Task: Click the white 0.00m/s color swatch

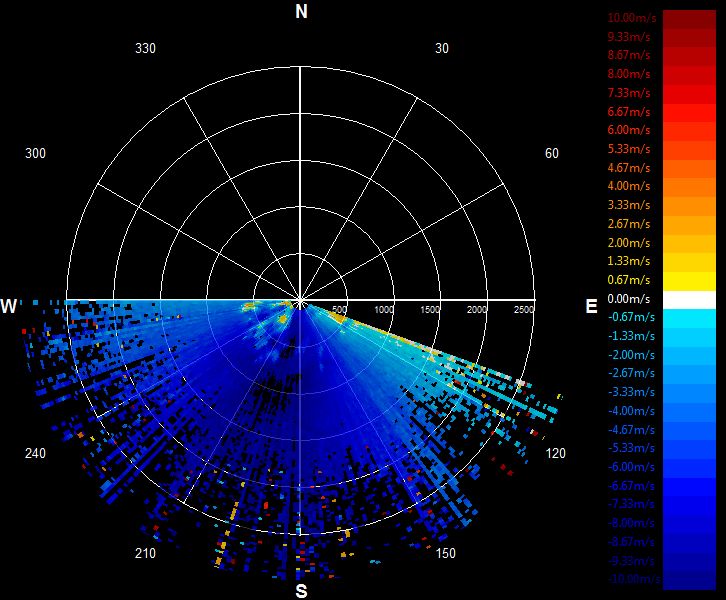Action: click(689, 300)
